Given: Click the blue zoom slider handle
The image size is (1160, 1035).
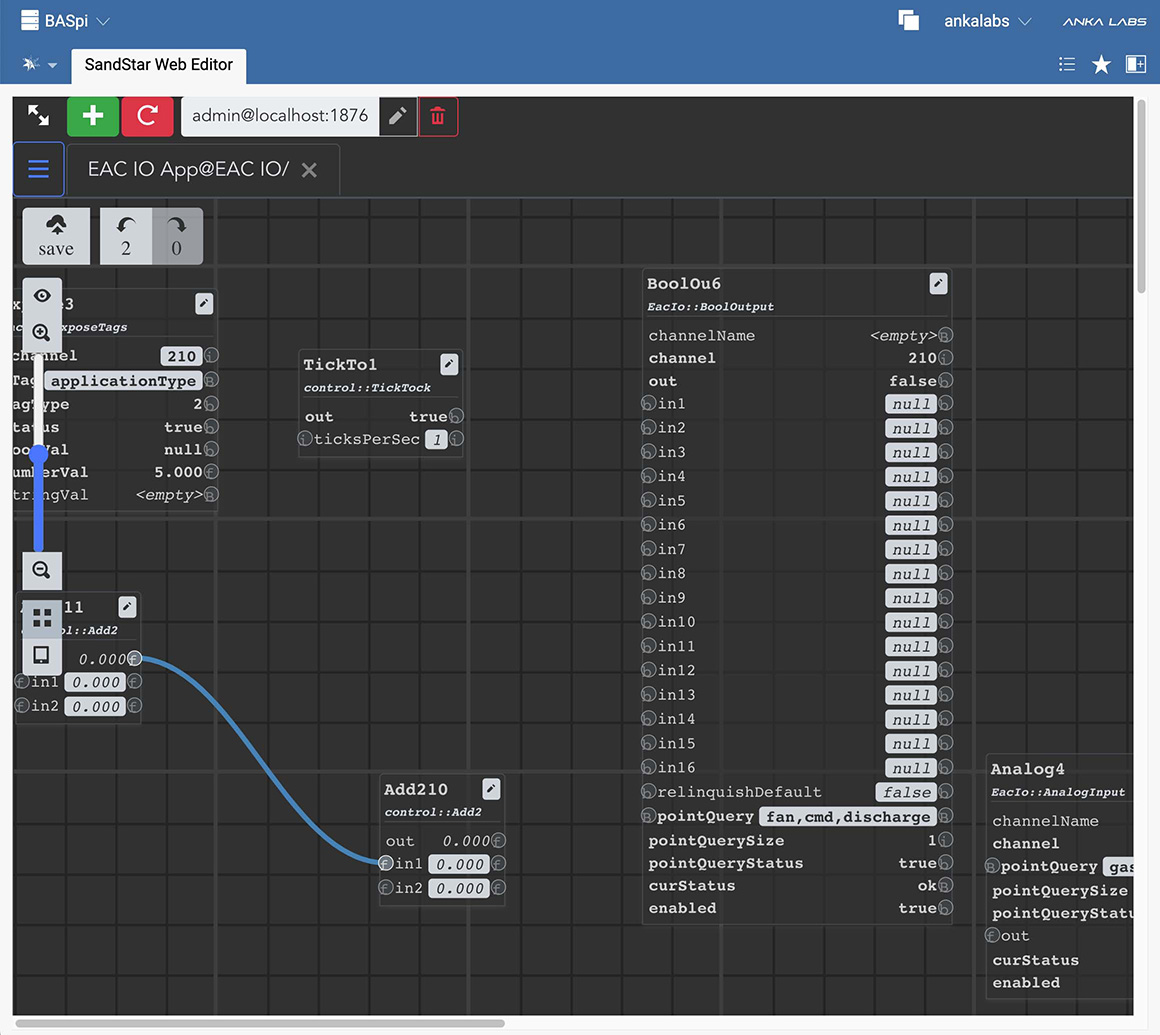Looking at the screenshot, I should coord(39,455).
